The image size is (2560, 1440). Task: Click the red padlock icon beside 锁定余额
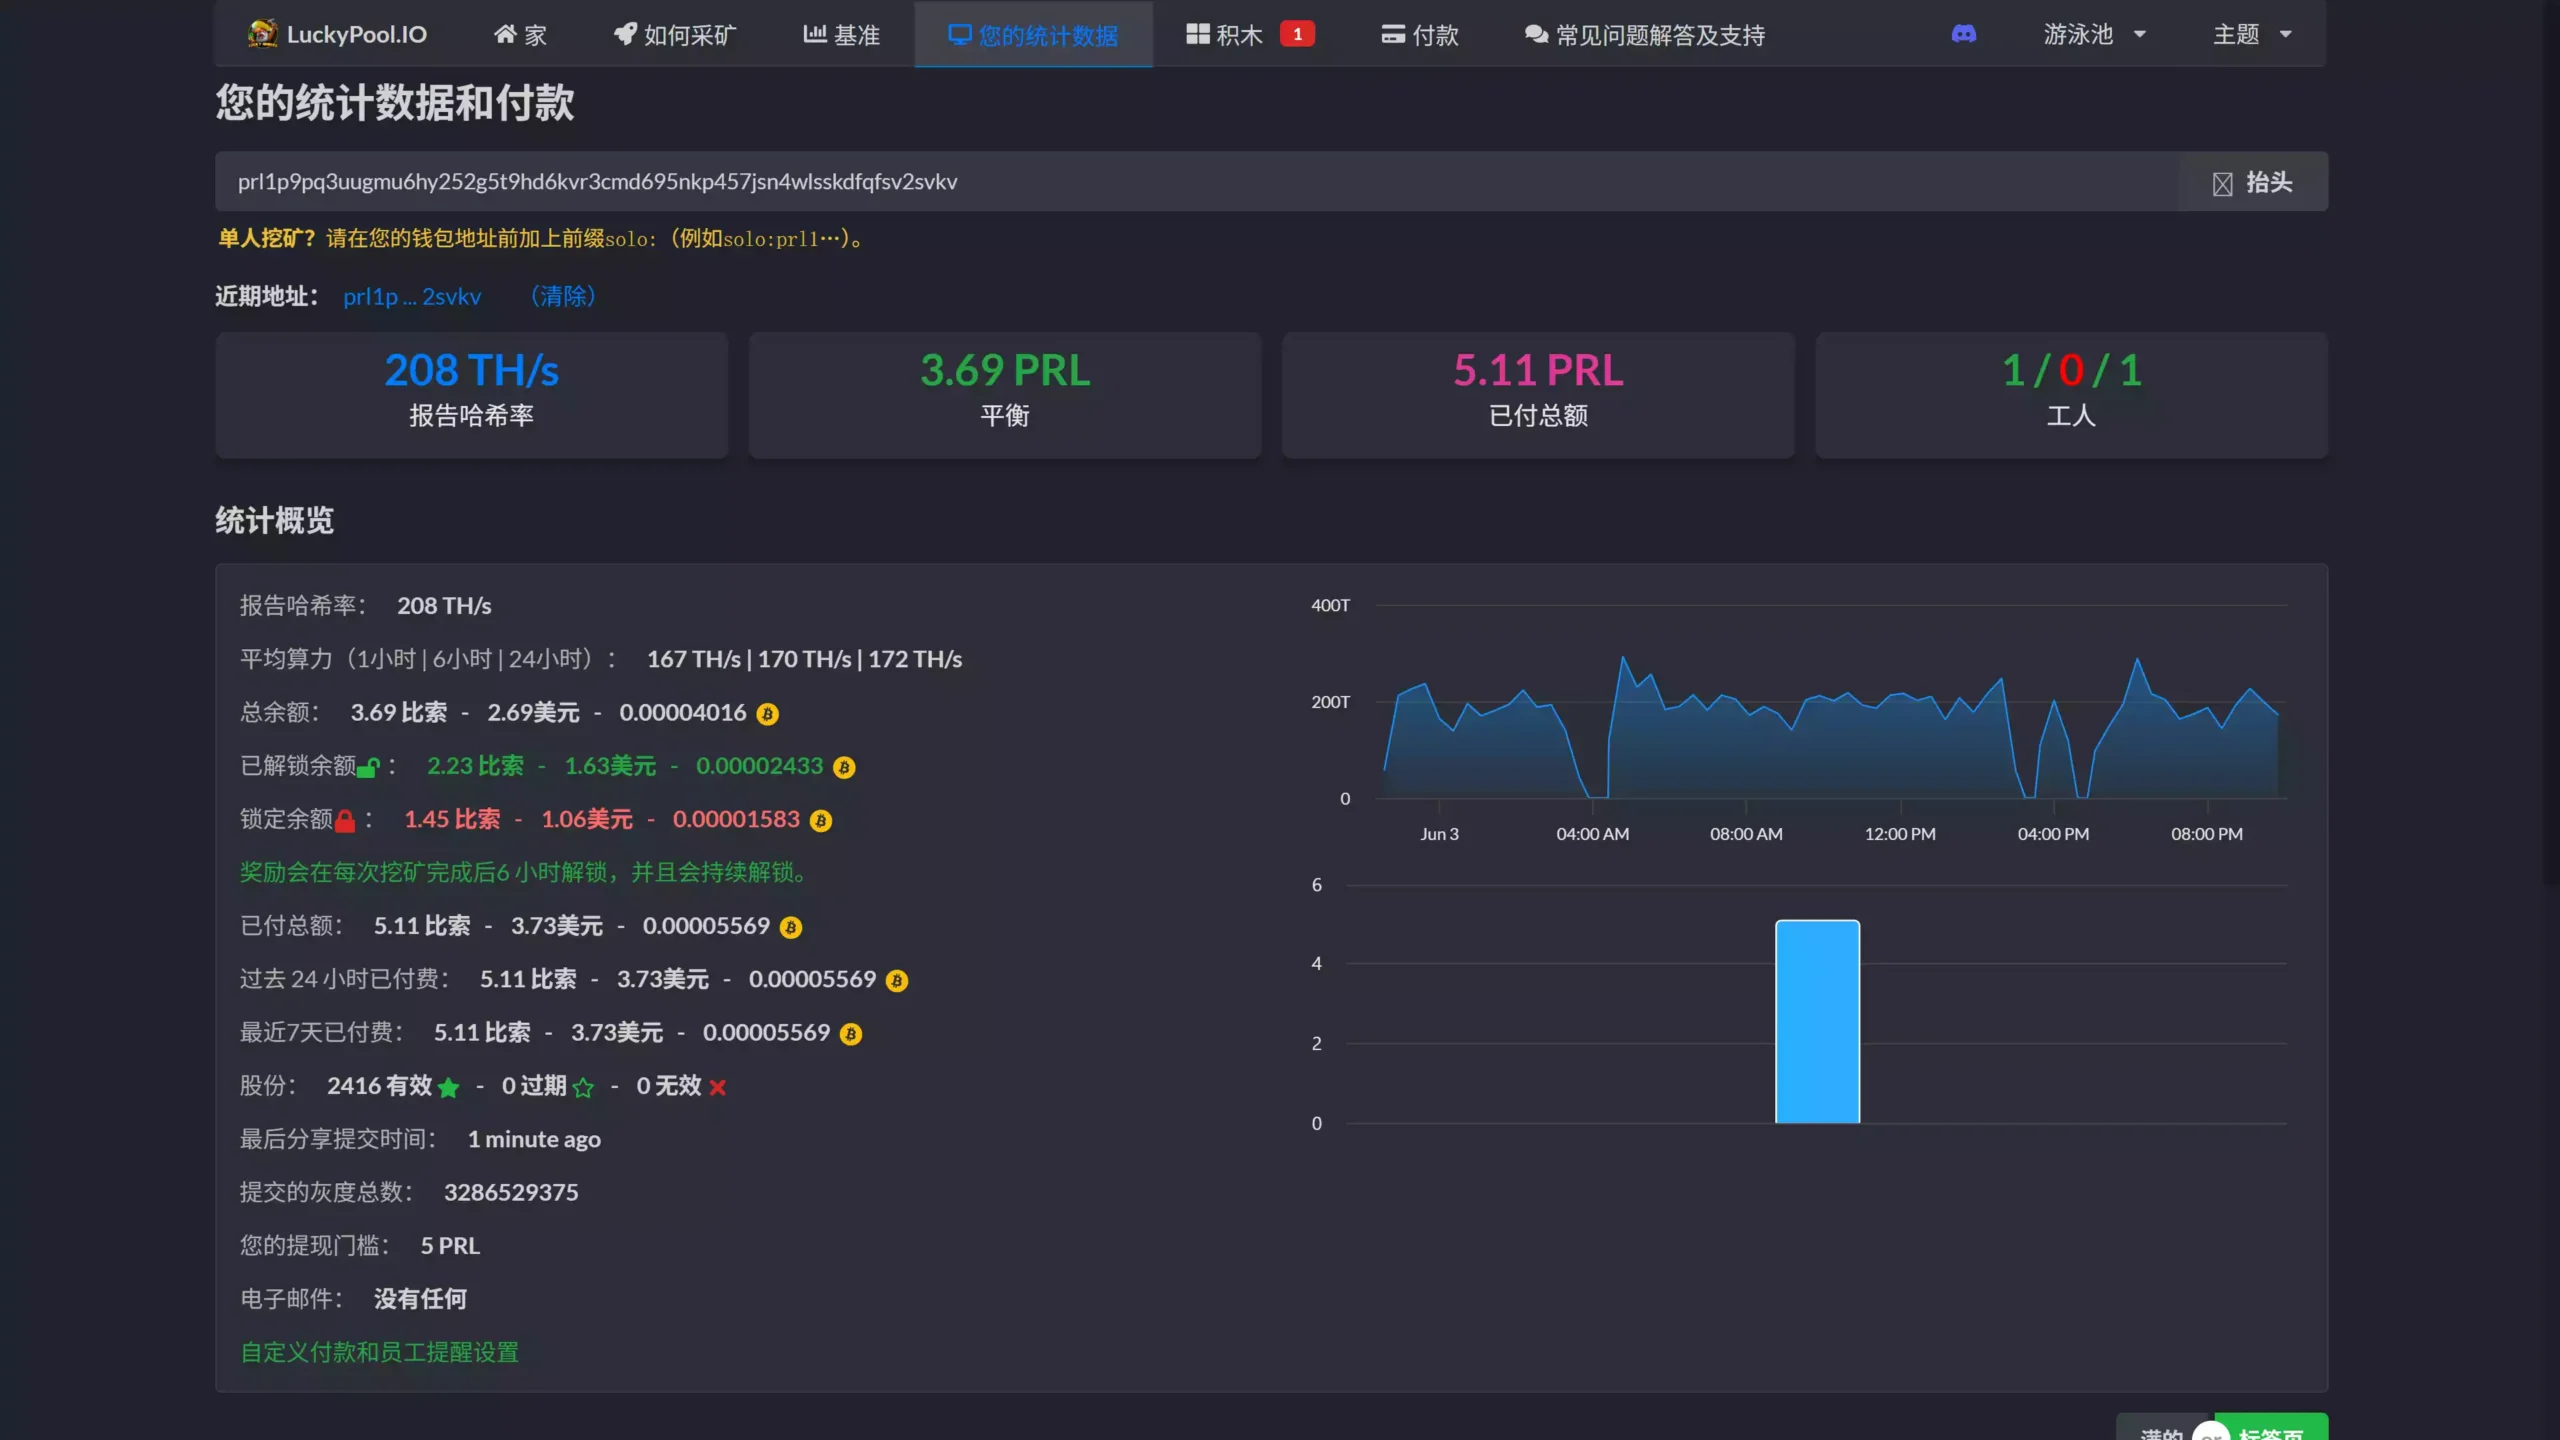tap(345, 821)
